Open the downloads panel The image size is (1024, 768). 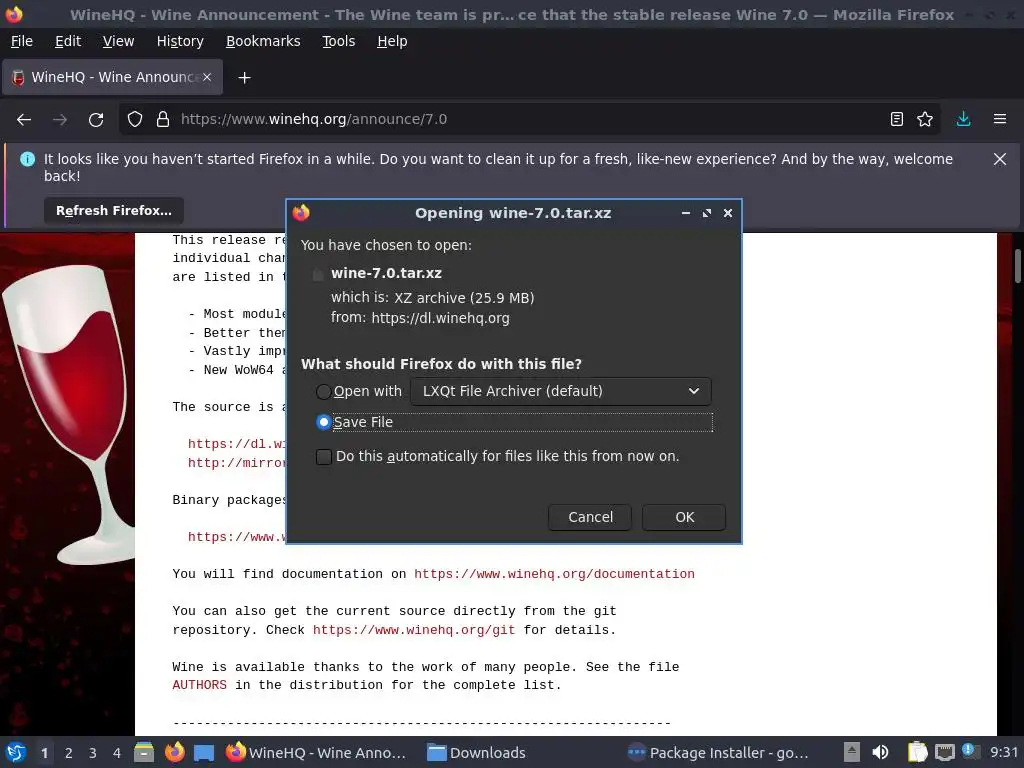click(x=963, y=120)
